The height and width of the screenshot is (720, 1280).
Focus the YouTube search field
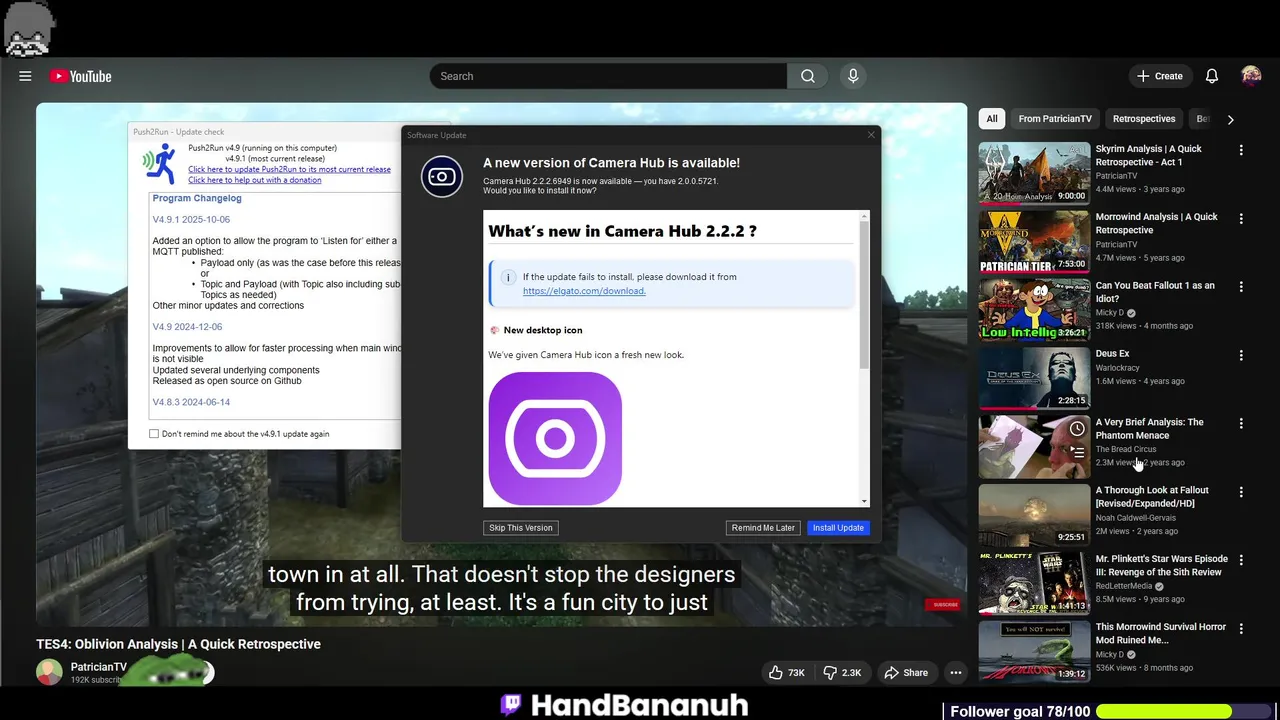pyautogui.click(x=608, y=76)
